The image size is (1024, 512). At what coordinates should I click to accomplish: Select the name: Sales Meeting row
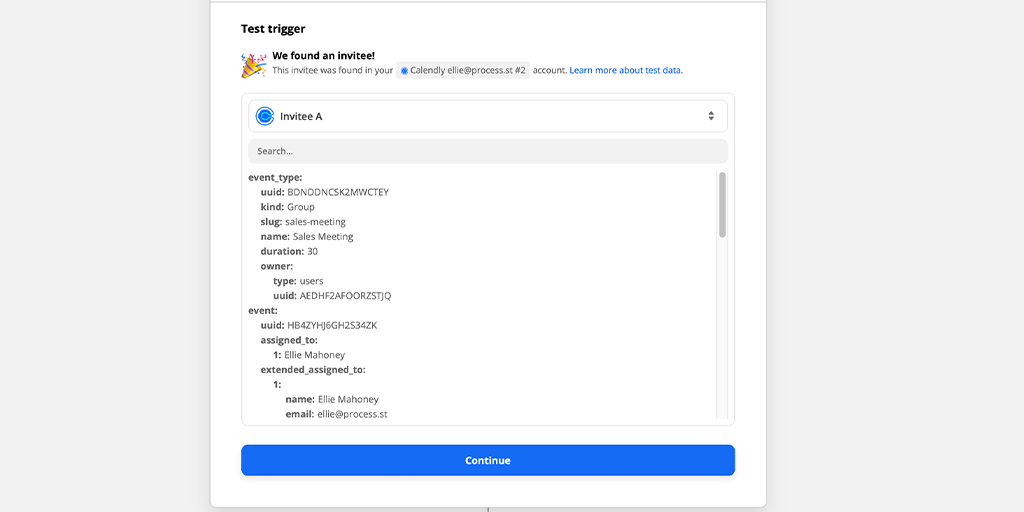(x=307, y=236)
